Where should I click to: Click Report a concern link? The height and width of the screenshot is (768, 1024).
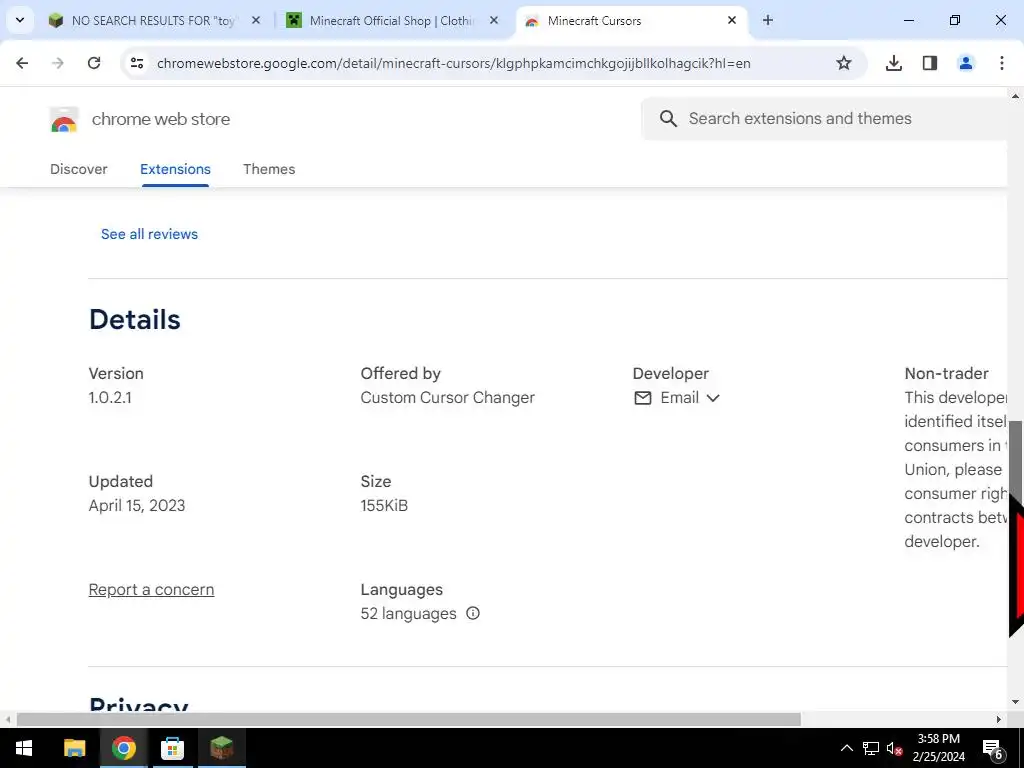[152, 590]
